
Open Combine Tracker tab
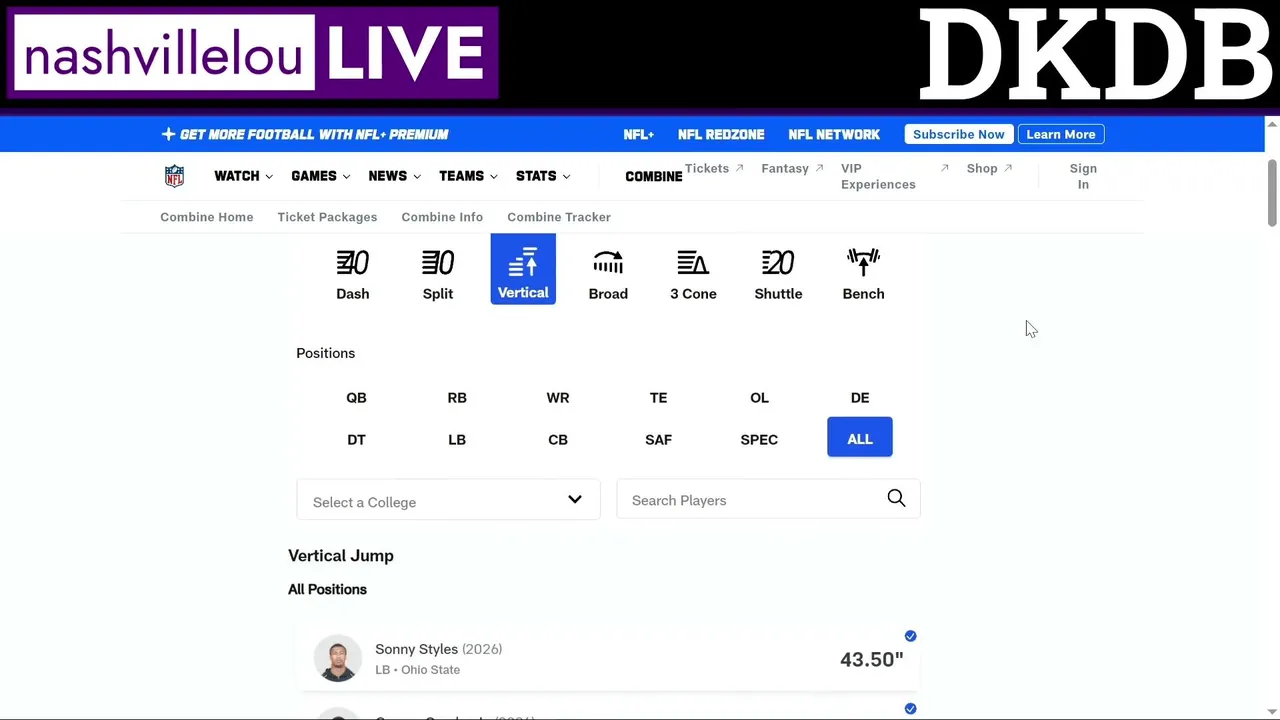[559, 217]
